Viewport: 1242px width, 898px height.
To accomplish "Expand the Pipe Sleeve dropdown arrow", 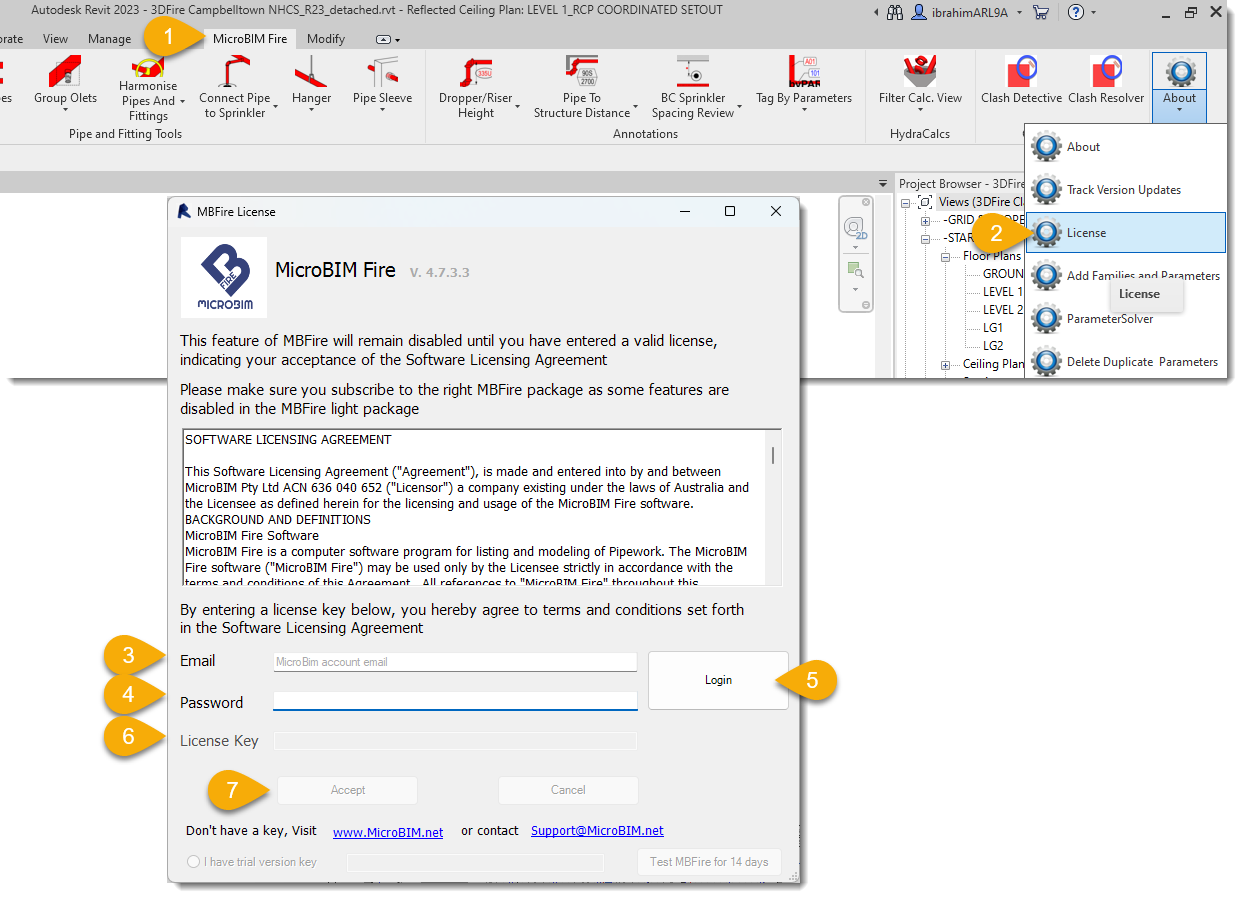I will tap(382, 110).
